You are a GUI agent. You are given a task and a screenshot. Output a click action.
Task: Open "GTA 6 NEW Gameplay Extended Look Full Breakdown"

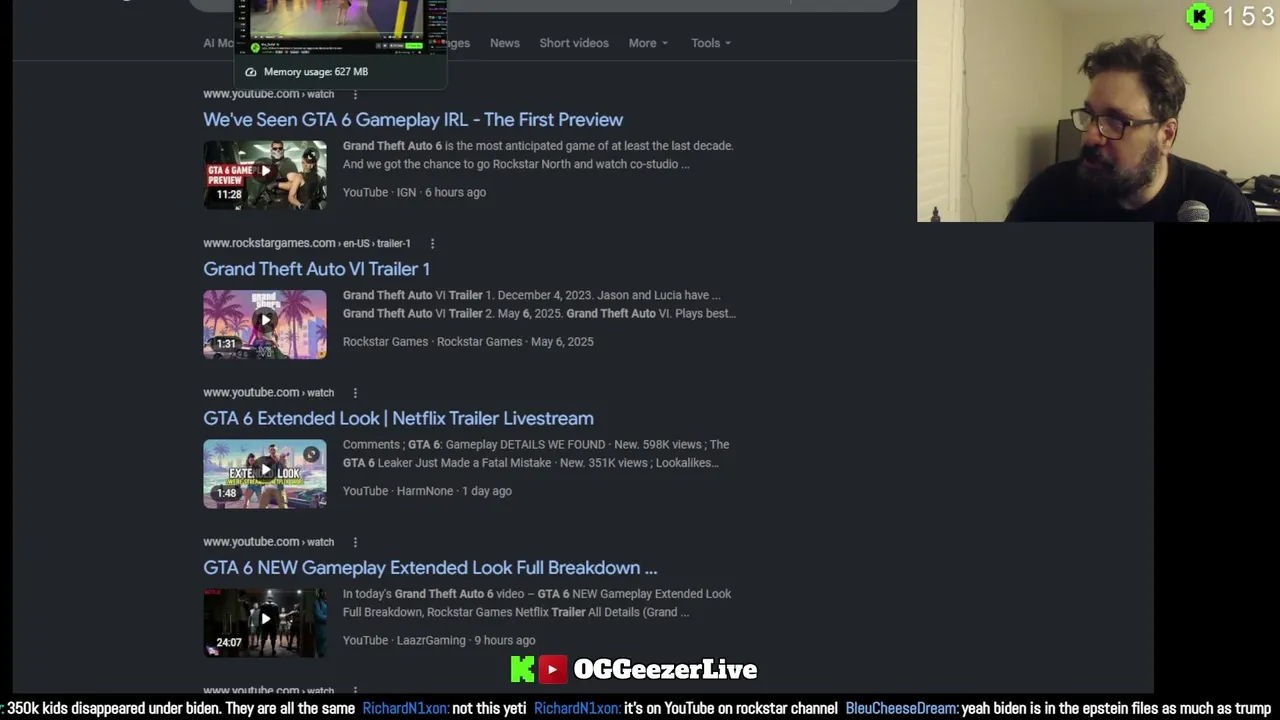430,568
